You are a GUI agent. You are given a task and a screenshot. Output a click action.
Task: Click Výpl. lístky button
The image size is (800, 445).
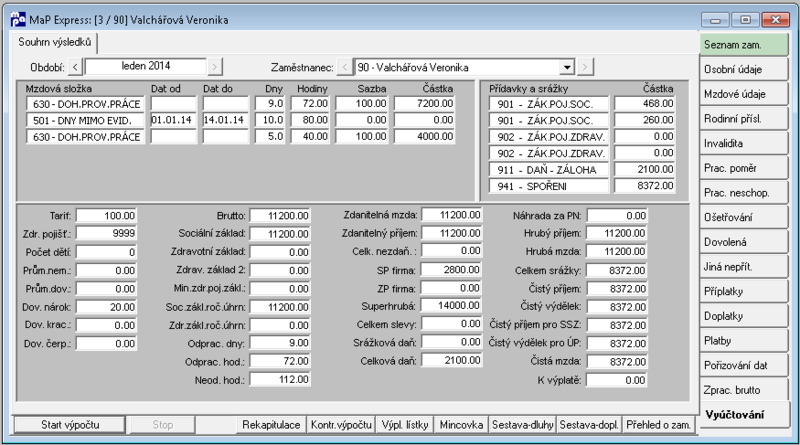pyautogui.click(x=405, y=425)
